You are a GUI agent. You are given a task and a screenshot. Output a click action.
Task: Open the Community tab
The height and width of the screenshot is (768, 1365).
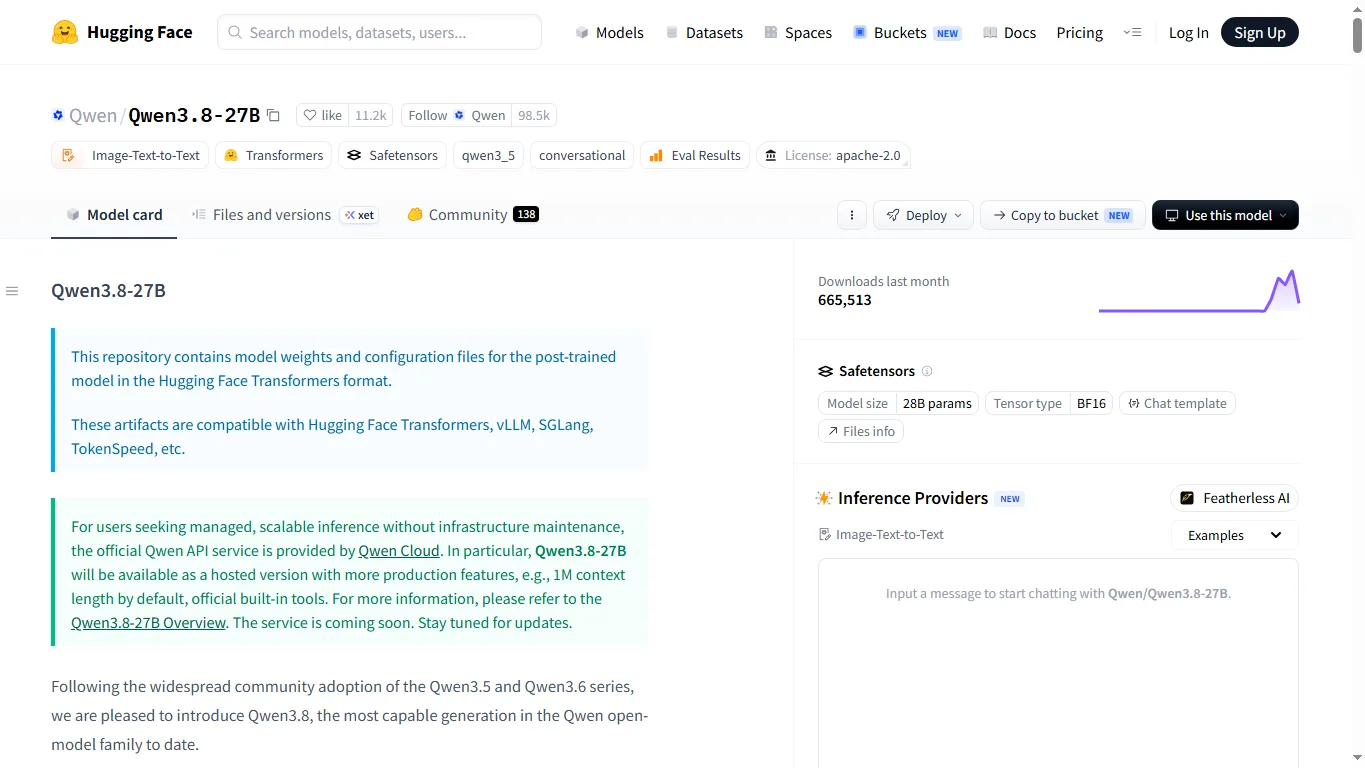pos(473,215)
